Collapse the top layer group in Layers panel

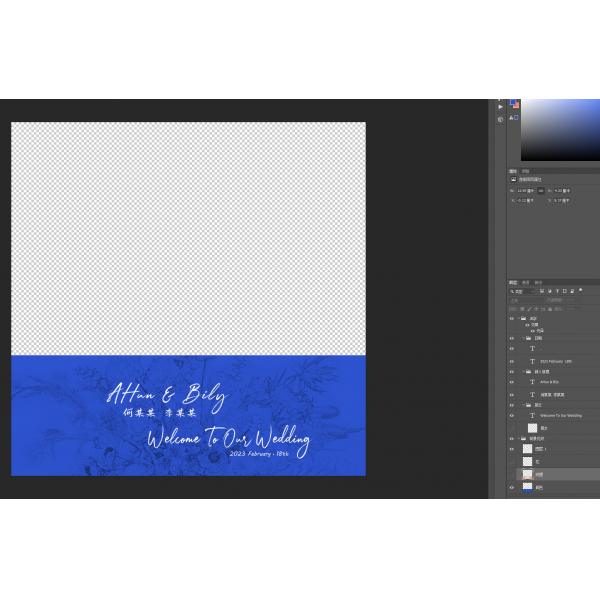tap(523, 319)
